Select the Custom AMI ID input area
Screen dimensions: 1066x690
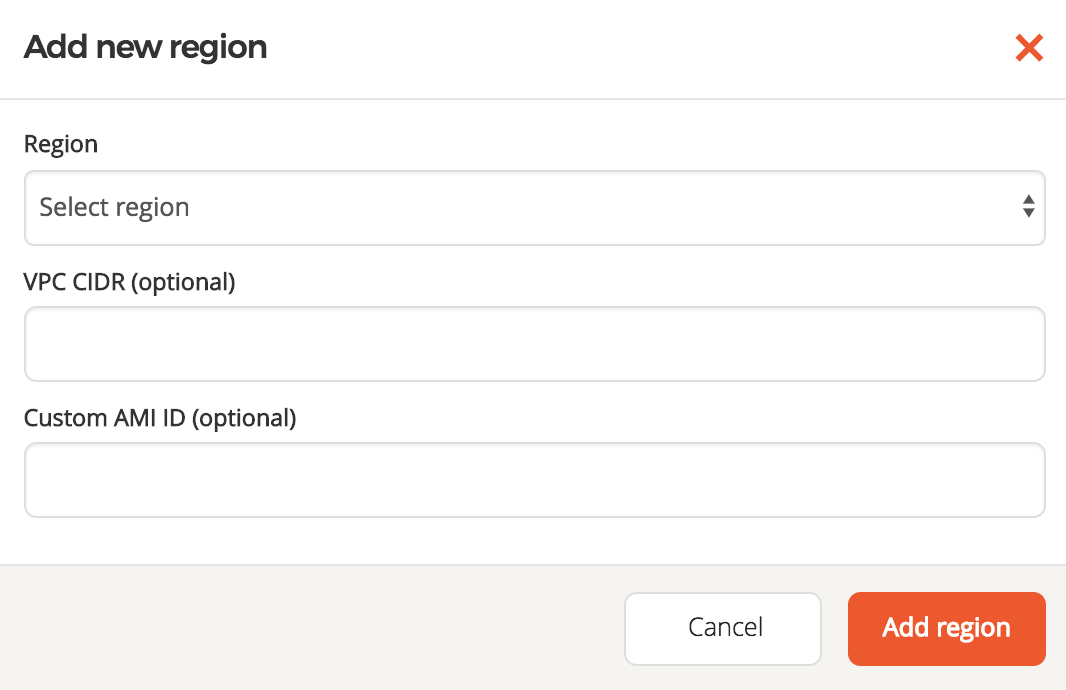click(x=533, y=479)
